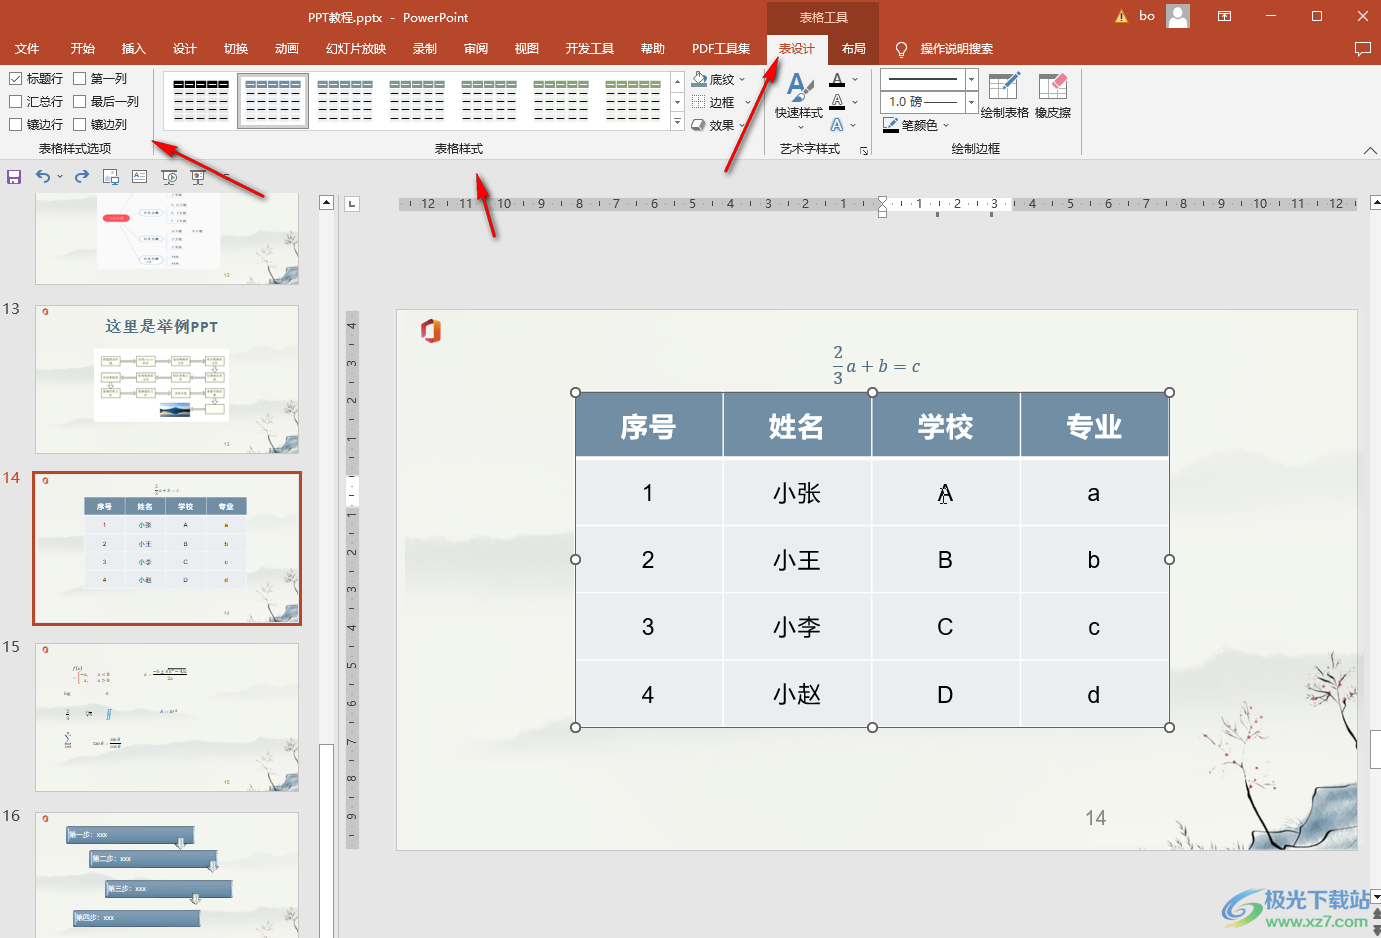Open the comments icon at top right
Screen dimensions: 1381x938
tap(1362, 49)
